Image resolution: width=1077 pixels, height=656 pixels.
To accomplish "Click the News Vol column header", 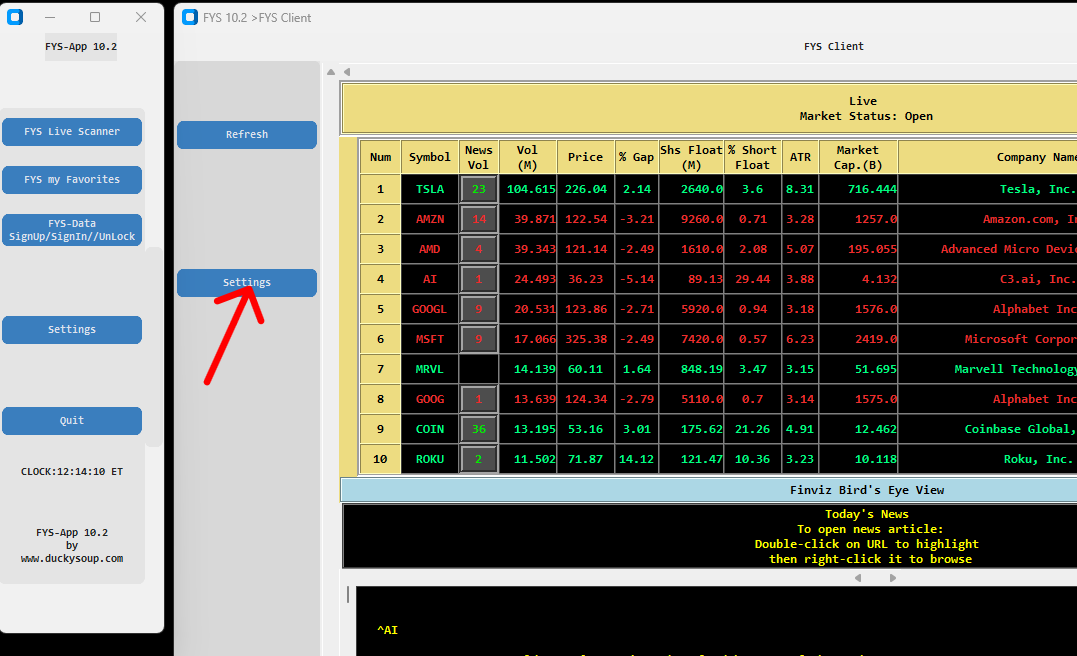I will 479,157.
